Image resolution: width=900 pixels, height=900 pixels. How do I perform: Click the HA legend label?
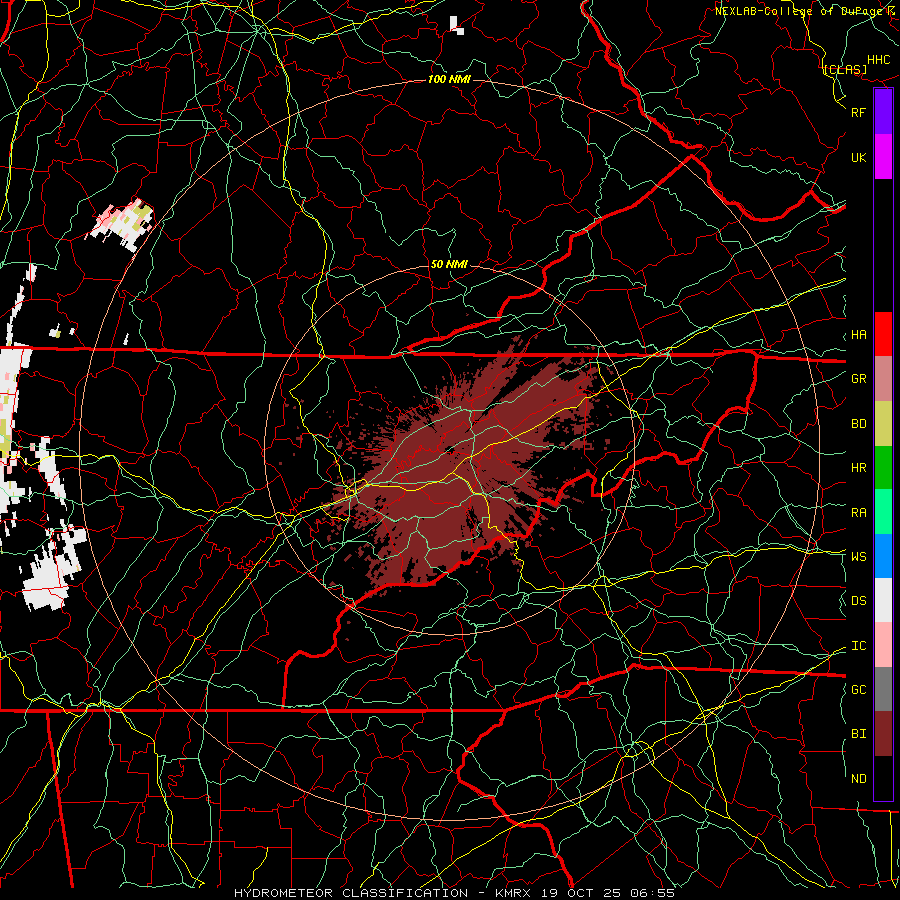click(859, 335)
